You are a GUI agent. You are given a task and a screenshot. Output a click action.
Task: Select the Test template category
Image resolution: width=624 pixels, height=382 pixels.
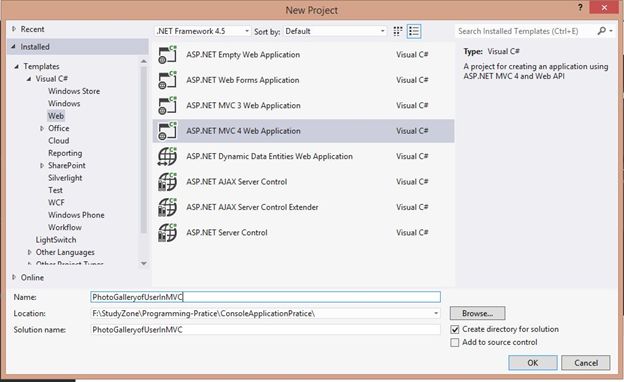point(55,190)
